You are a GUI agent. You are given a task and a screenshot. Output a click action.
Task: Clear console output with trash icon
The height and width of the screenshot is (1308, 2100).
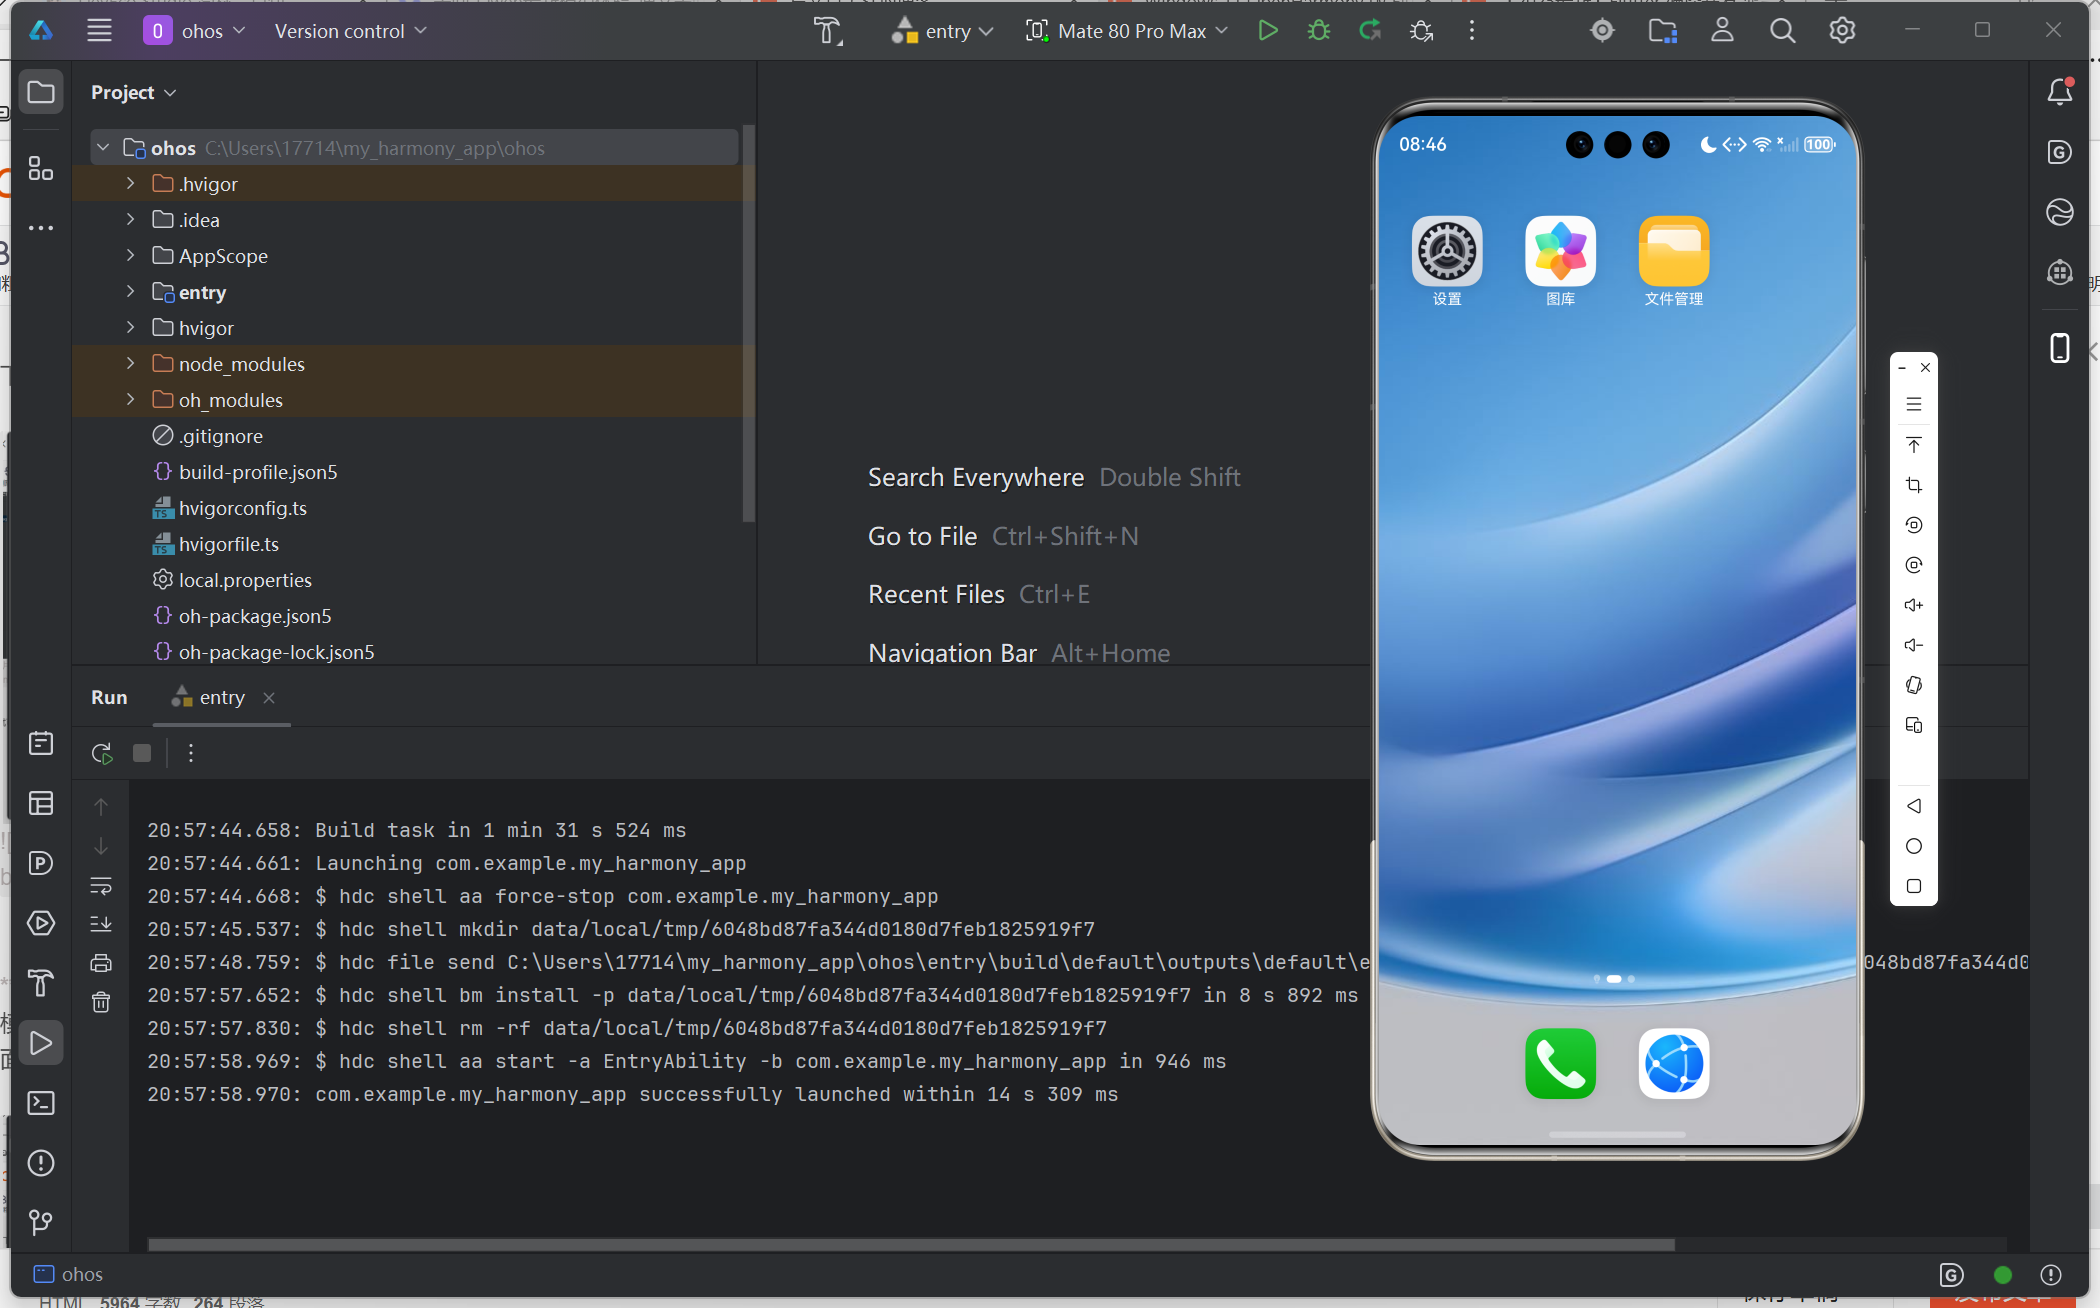coord(101,1002)
